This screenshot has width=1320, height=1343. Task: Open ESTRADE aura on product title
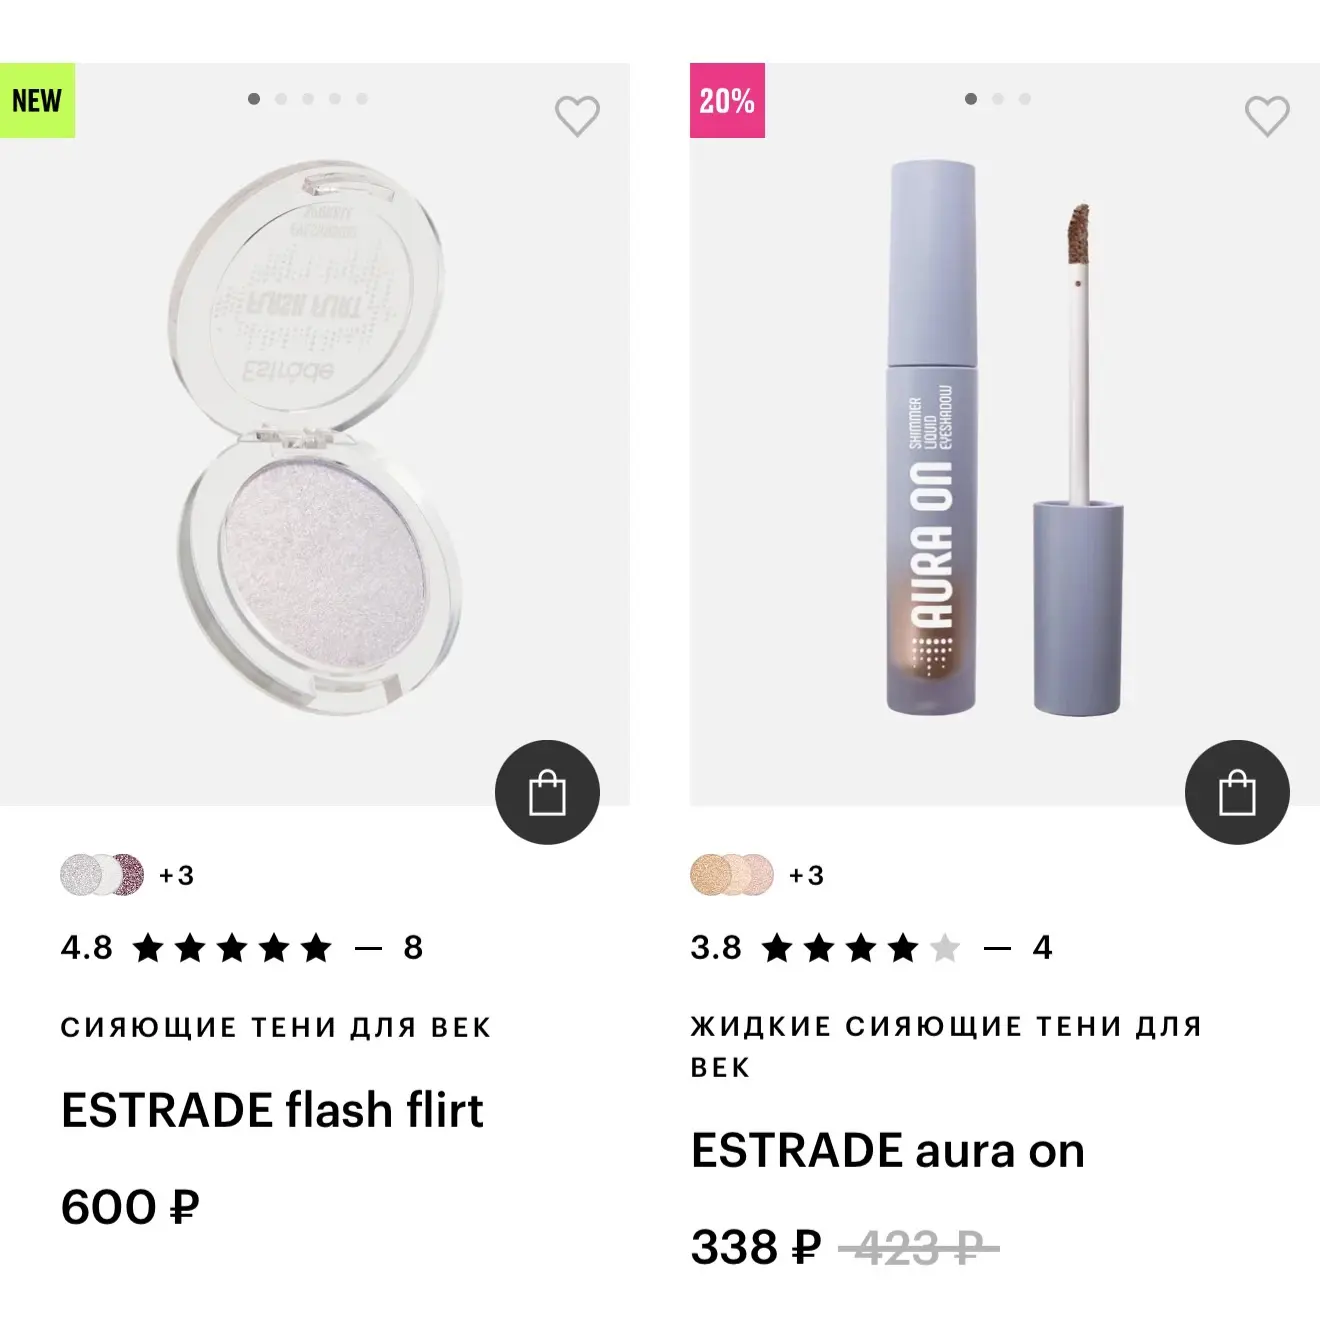(888, 1150)
